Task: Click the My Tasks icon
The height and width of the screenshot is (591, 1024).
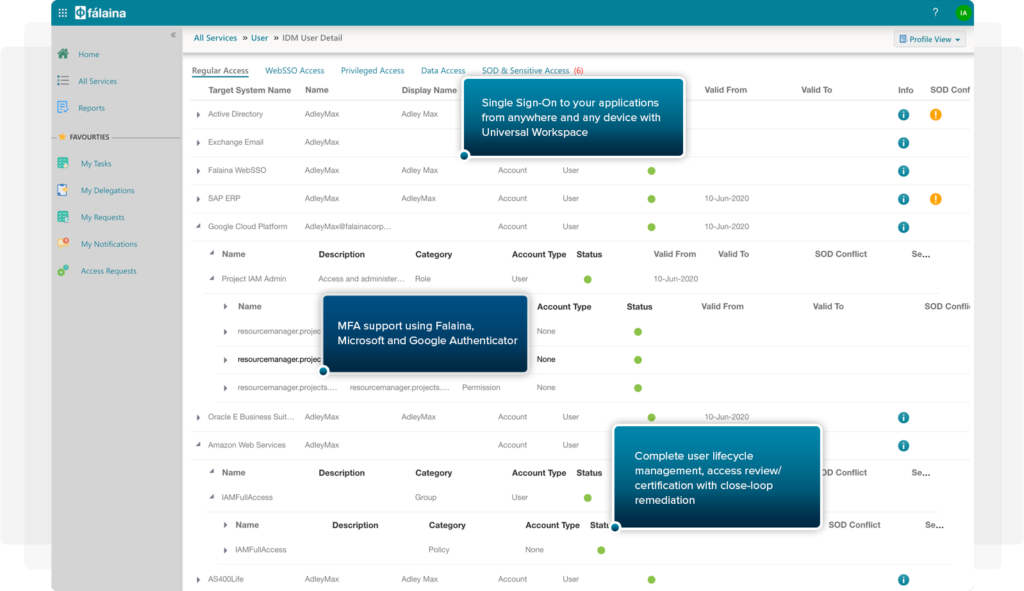Action: pyautogui.click(x=63, y=163)
